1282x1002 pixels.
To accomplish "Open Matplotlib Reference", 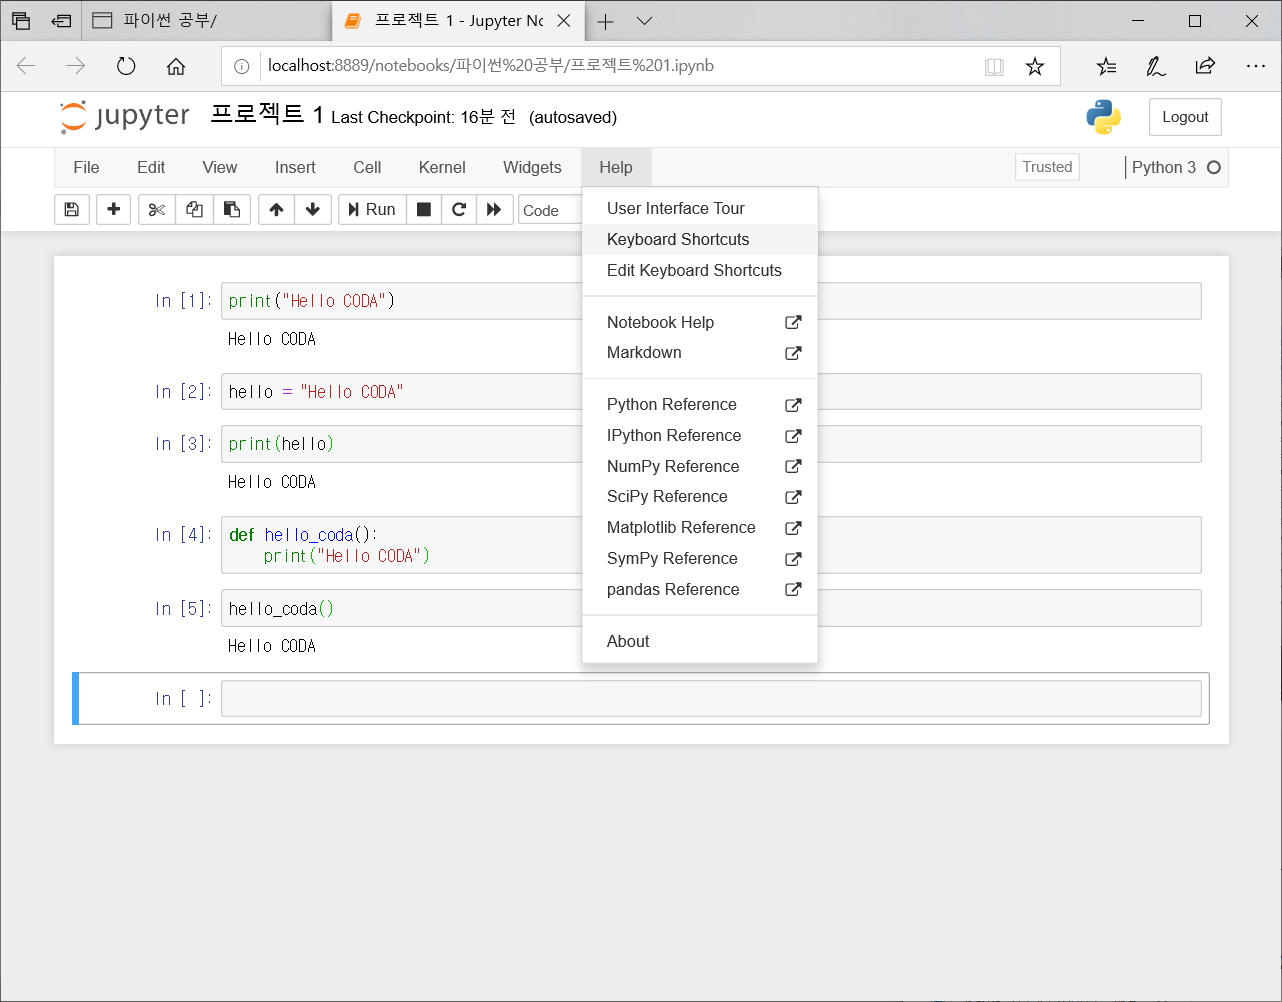I will pyautogui.click(x=700, y=528).
